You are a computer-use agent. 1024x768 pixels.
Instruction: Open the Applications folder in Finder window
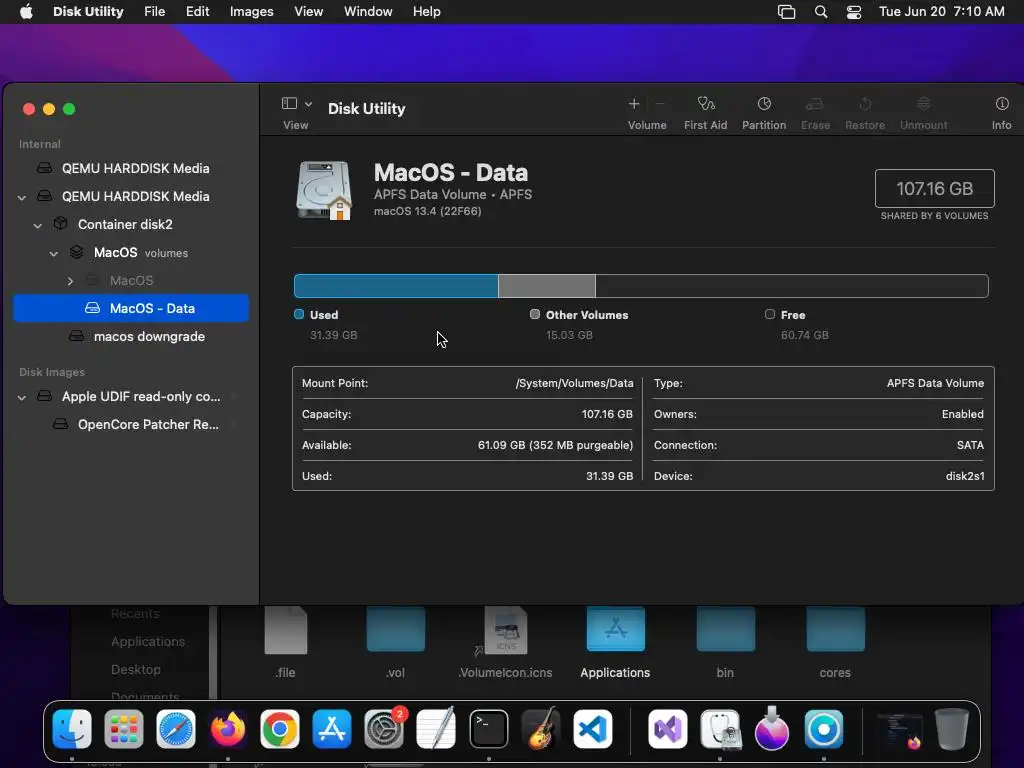(x=615, y=629)
